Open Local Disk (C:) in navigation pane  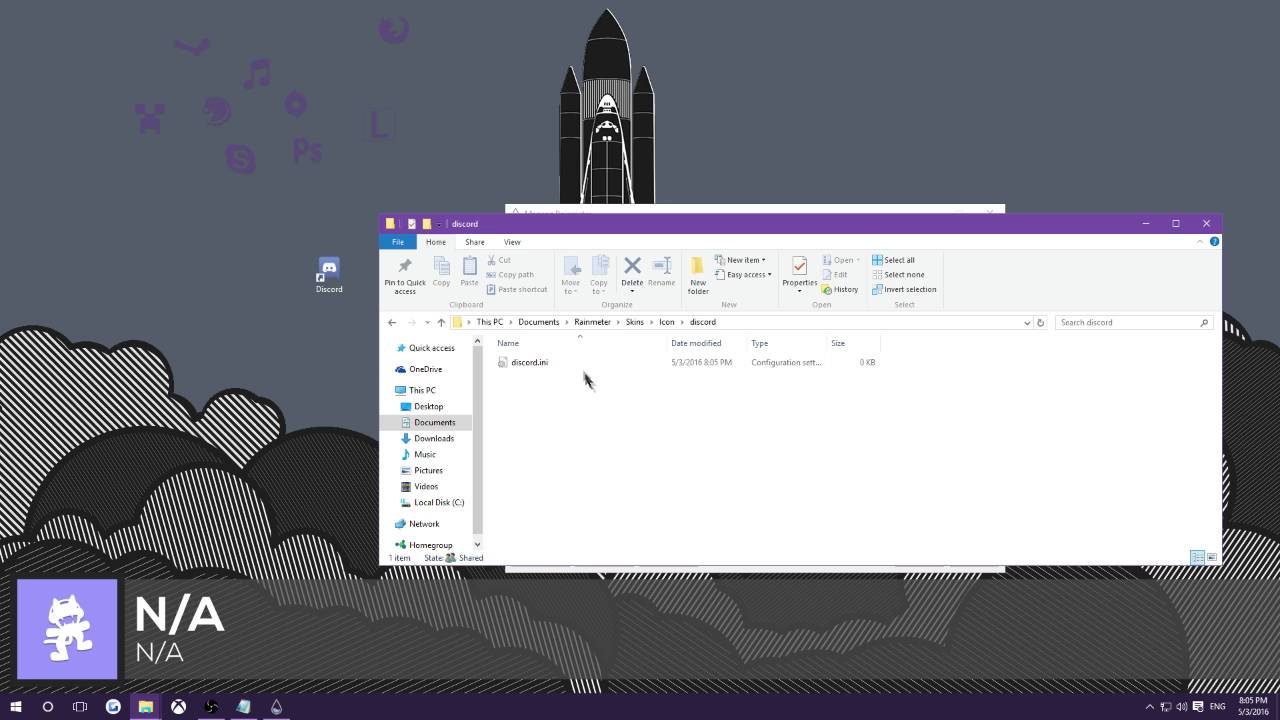click(439, 502)
